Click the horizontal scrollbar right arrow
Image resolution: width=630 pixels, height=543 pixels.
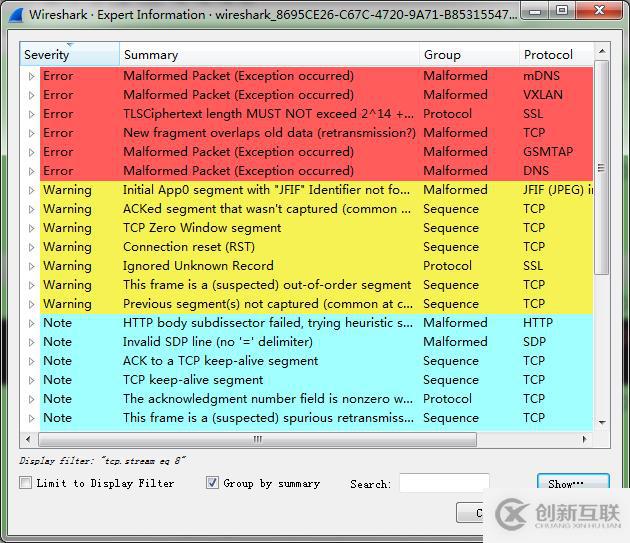(585, 439)
